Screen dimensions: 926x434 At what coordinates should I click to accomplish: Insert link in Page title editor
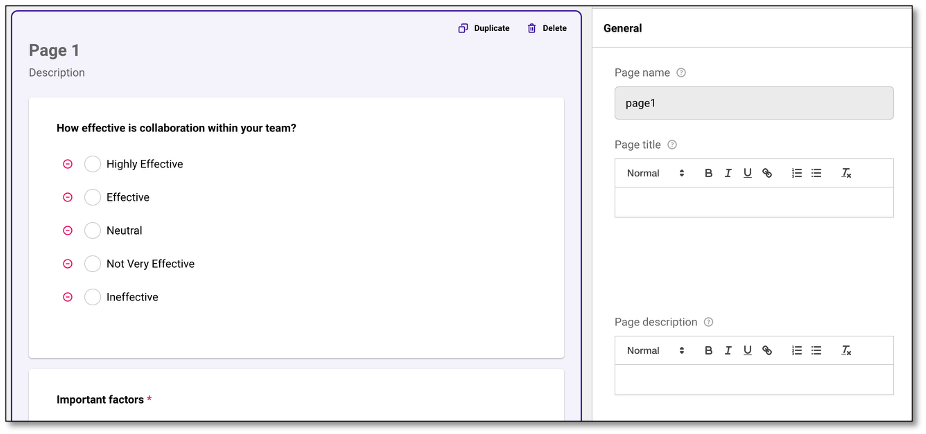click(x=767, y=173)
